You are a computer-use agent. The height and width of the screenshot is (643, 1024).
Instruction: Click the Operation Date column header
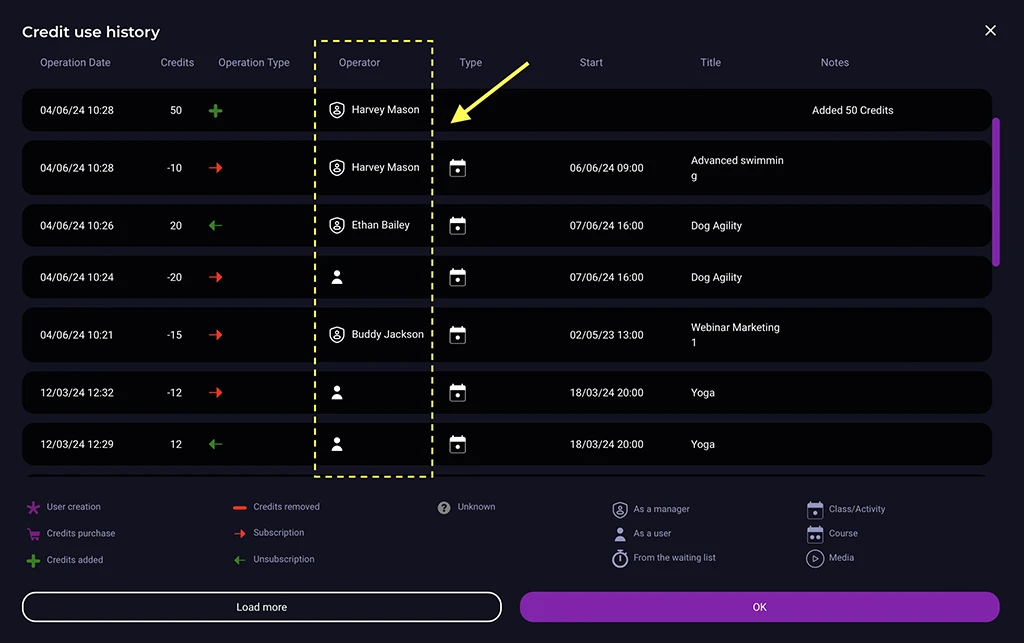(x=75, y=63)
